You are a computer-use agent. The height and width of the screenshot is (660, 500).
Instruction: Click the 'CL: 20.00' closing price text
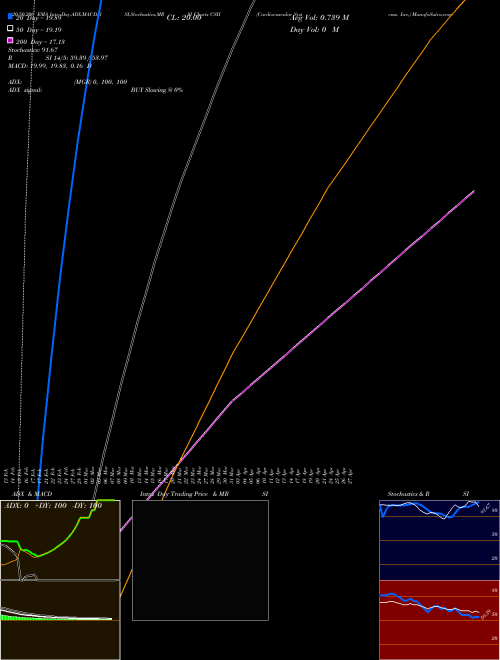184,18
